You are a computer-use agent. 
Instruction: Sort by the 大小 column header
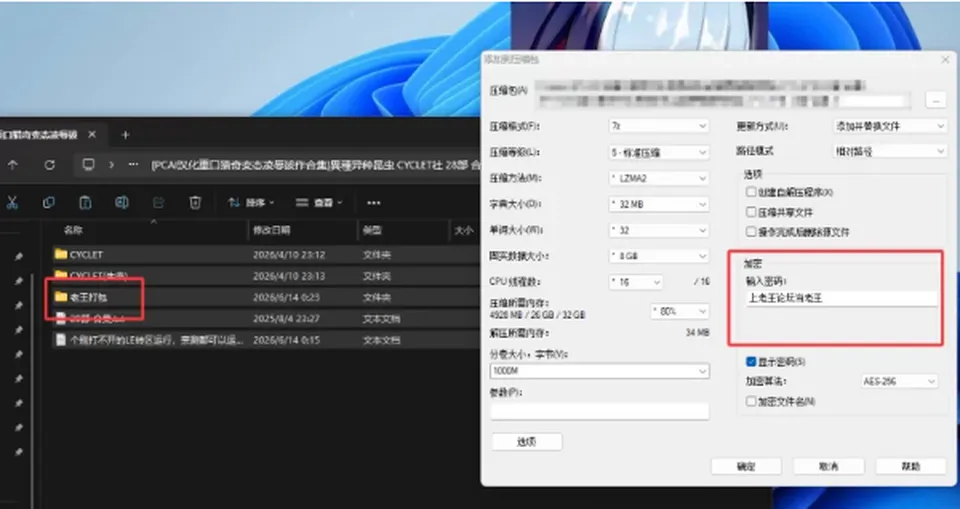(x=463, y=230)
